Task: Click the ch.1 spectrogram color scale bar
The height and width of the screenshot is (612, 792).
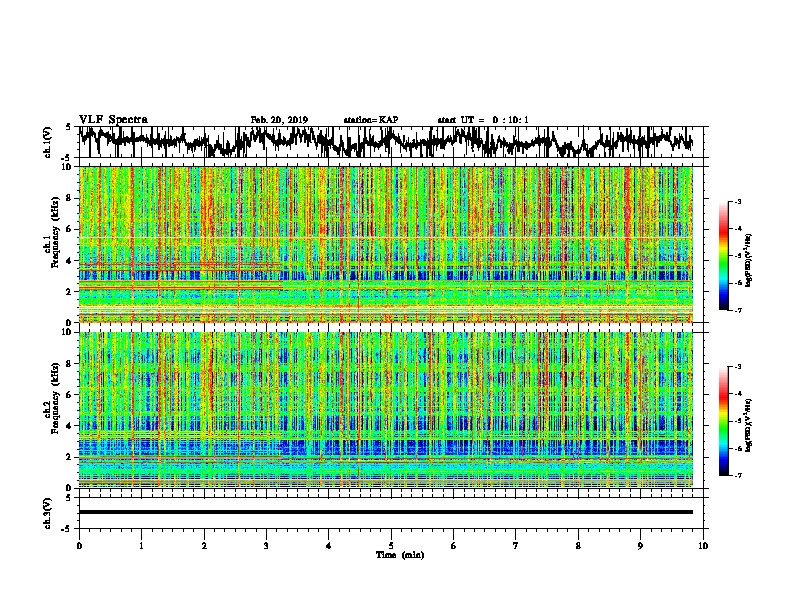Action: pos(724,256)
